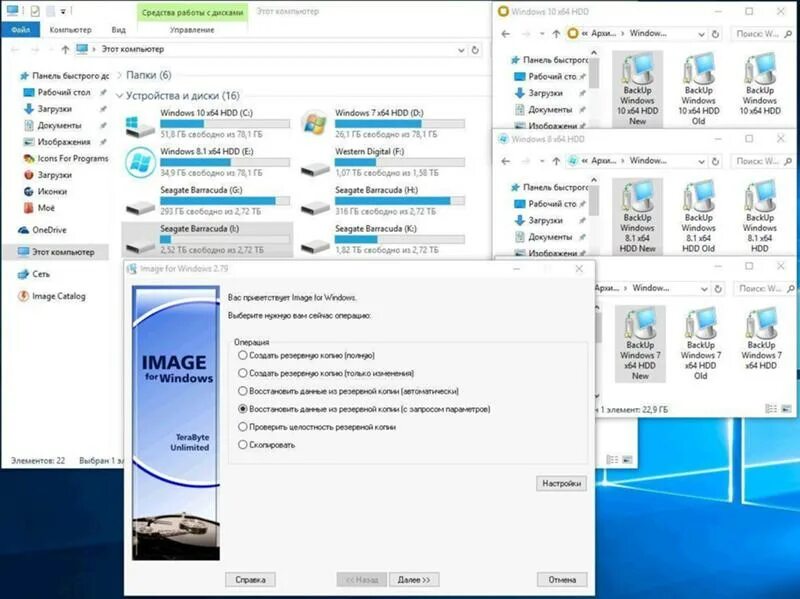
Task: Select BackUp Windows 7 x64 HDD Old file
Action: coord(701,343)
